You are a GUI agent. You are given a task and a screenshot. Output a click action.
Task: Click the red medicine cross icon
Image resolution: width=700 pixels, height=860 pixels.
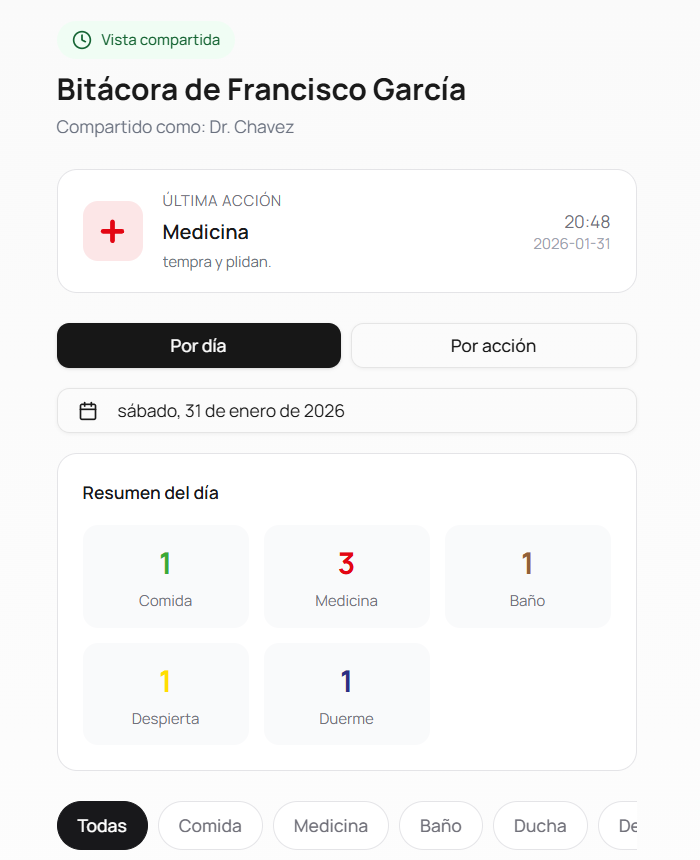coord(112,231)
